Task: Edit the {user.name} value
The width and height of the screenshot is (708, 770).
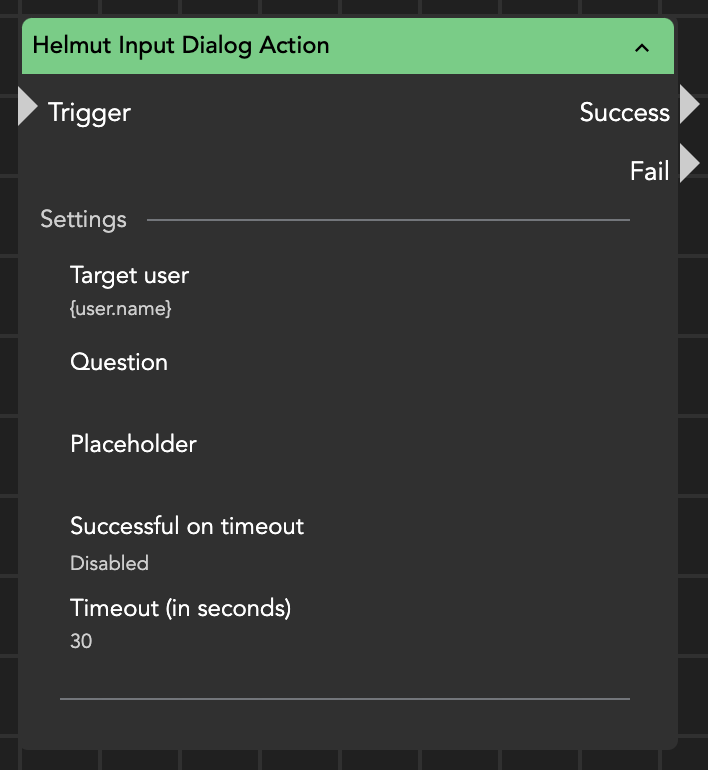Action: coord(121,309)
